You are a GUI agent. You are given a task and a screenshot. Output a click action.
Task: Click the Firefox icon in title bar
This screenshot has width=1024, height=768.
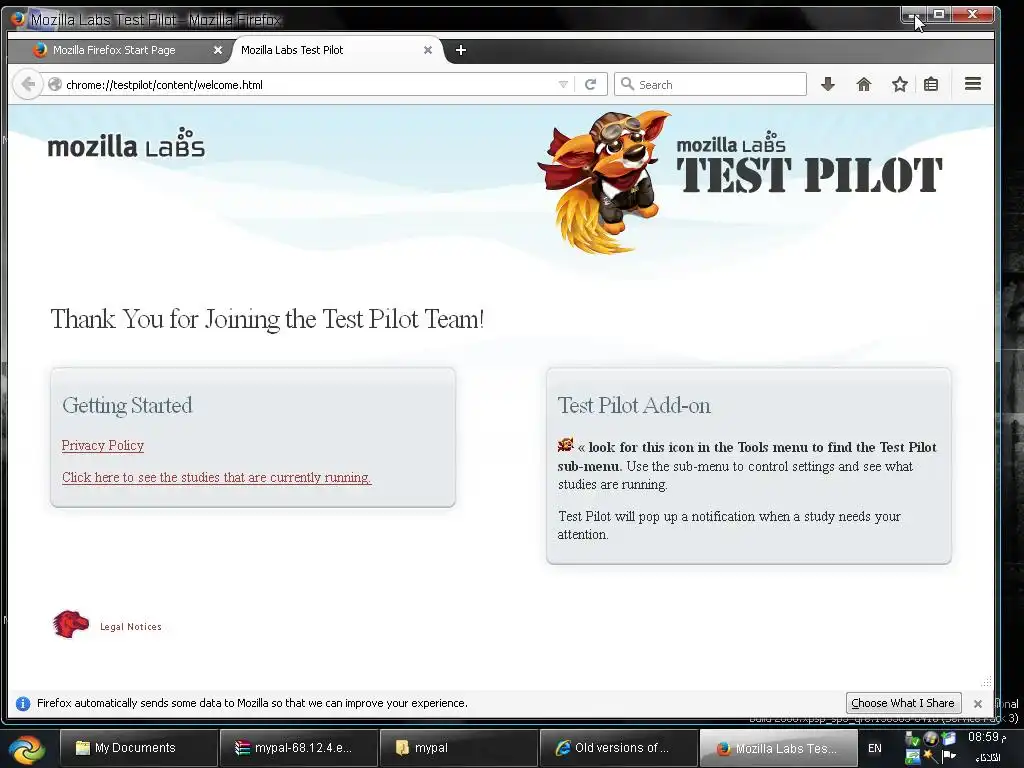(18, 18)
